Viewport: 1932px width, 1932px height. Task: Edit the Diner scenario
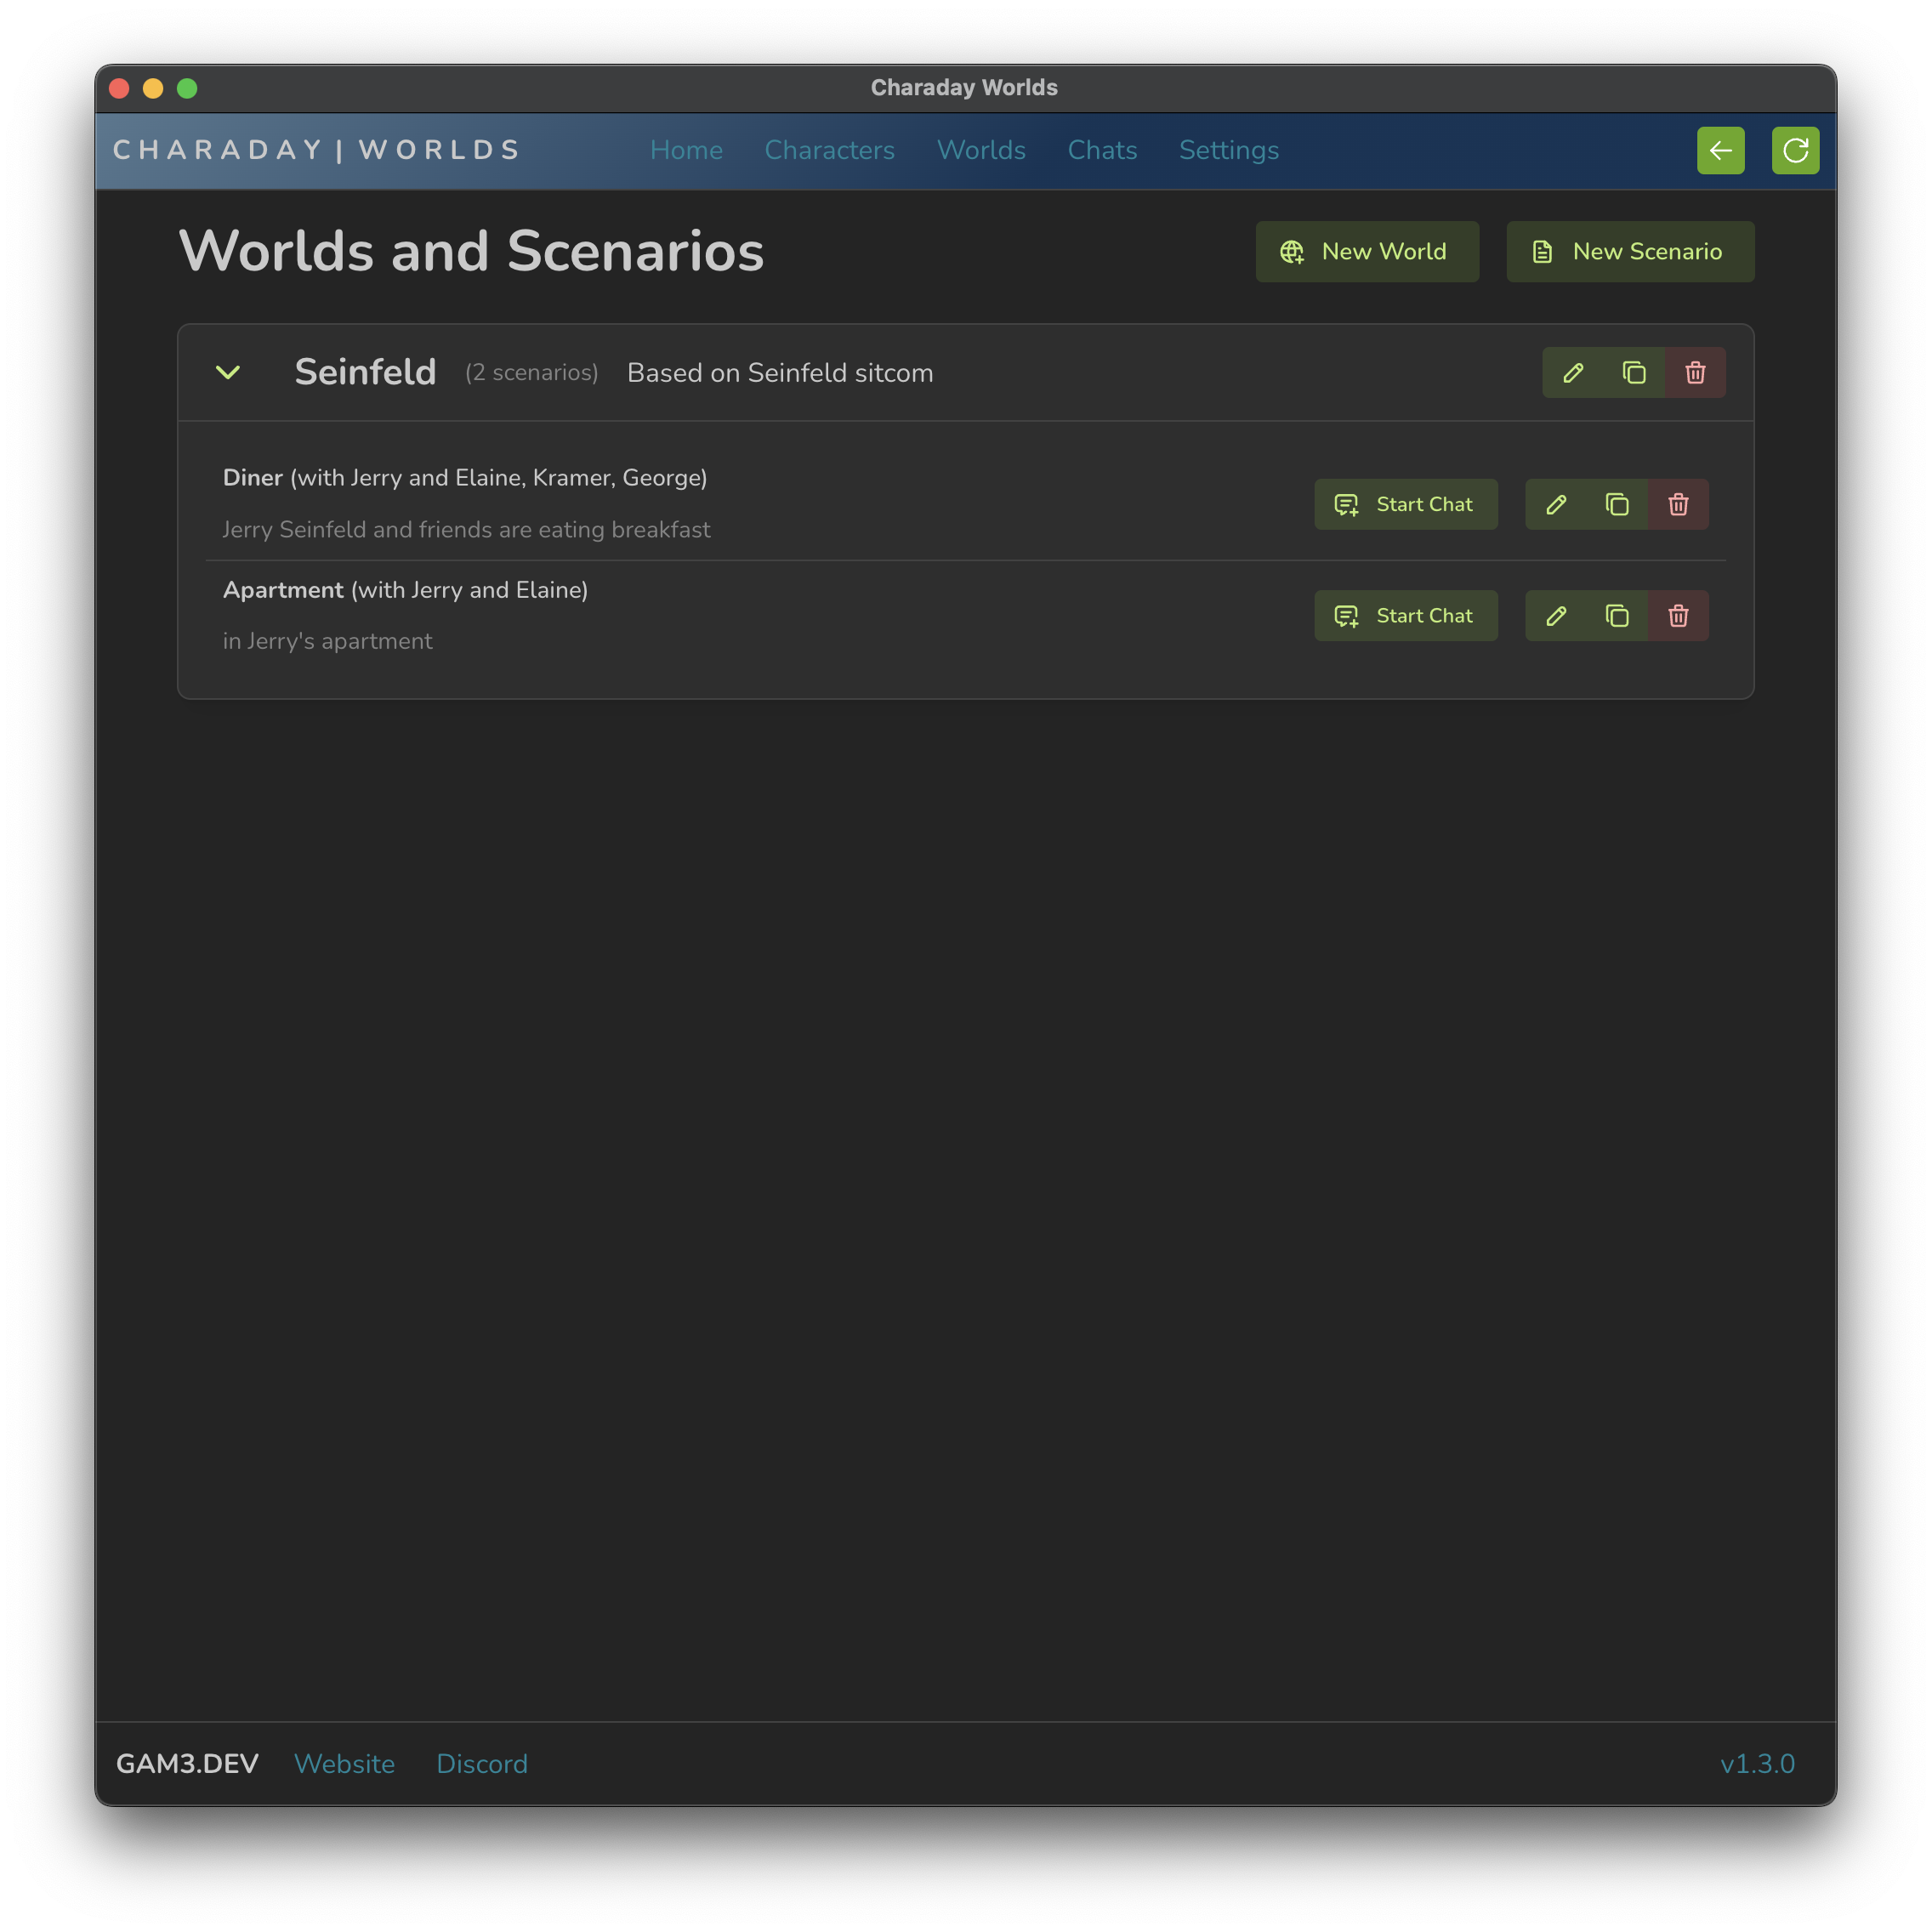(1556, 504)
